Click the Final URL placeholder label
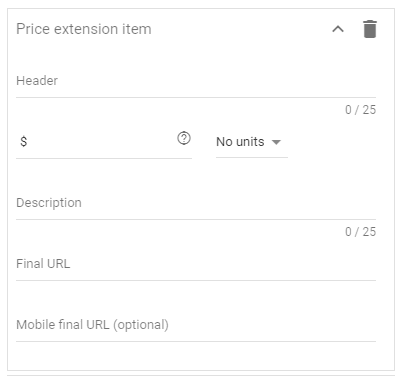This screenshot has width=406, height=376. pos(43,264)
